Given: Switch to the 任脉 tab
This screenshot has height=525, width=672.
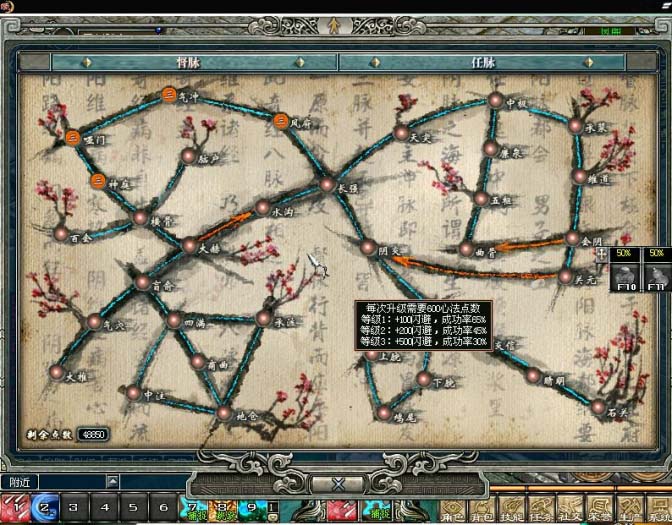Looking at the screenshot, I should click(x=484, y=62).
